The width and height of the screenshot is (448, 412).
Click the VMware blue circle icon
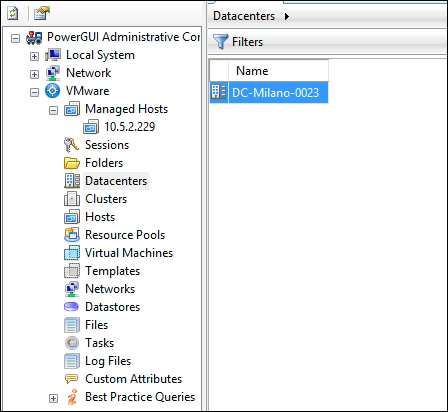point(53,91)
